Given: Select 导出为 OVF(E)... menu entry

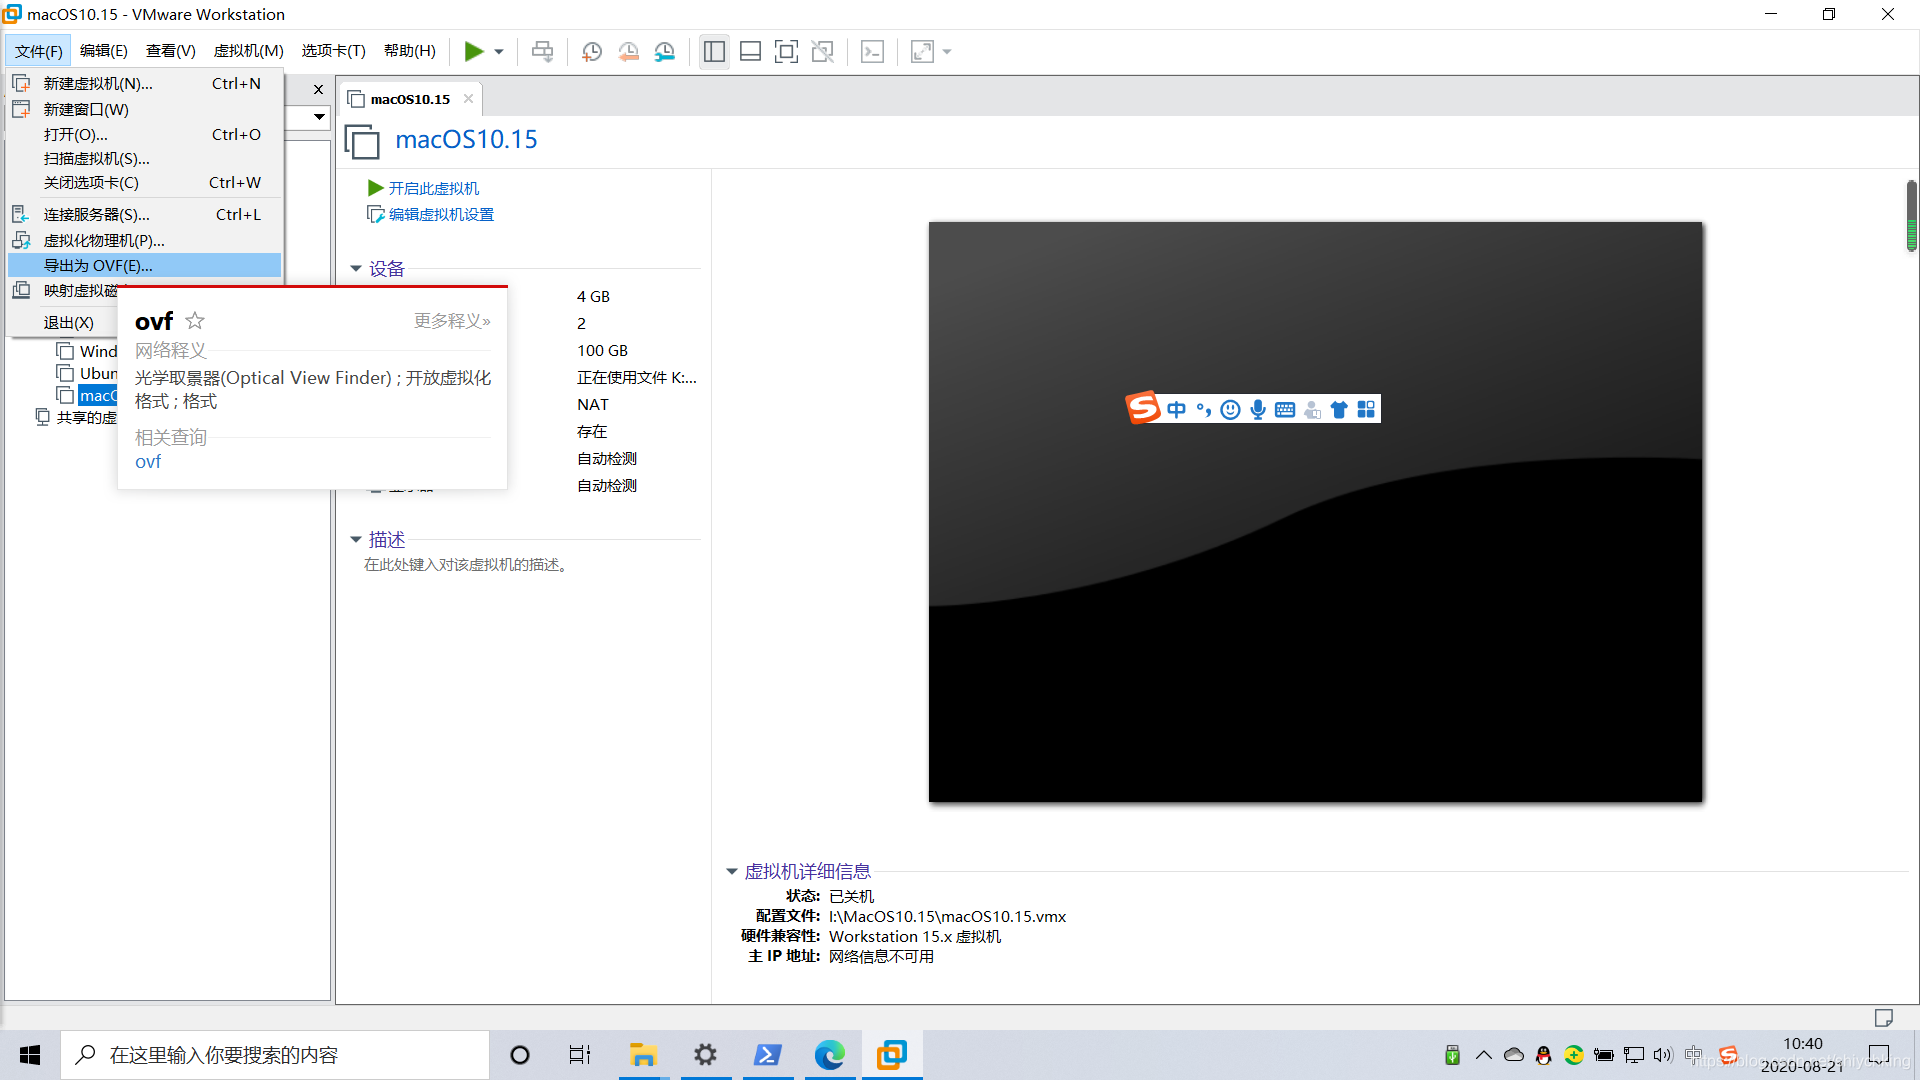Looking at the screenshot, I should (x=145, y=265).
